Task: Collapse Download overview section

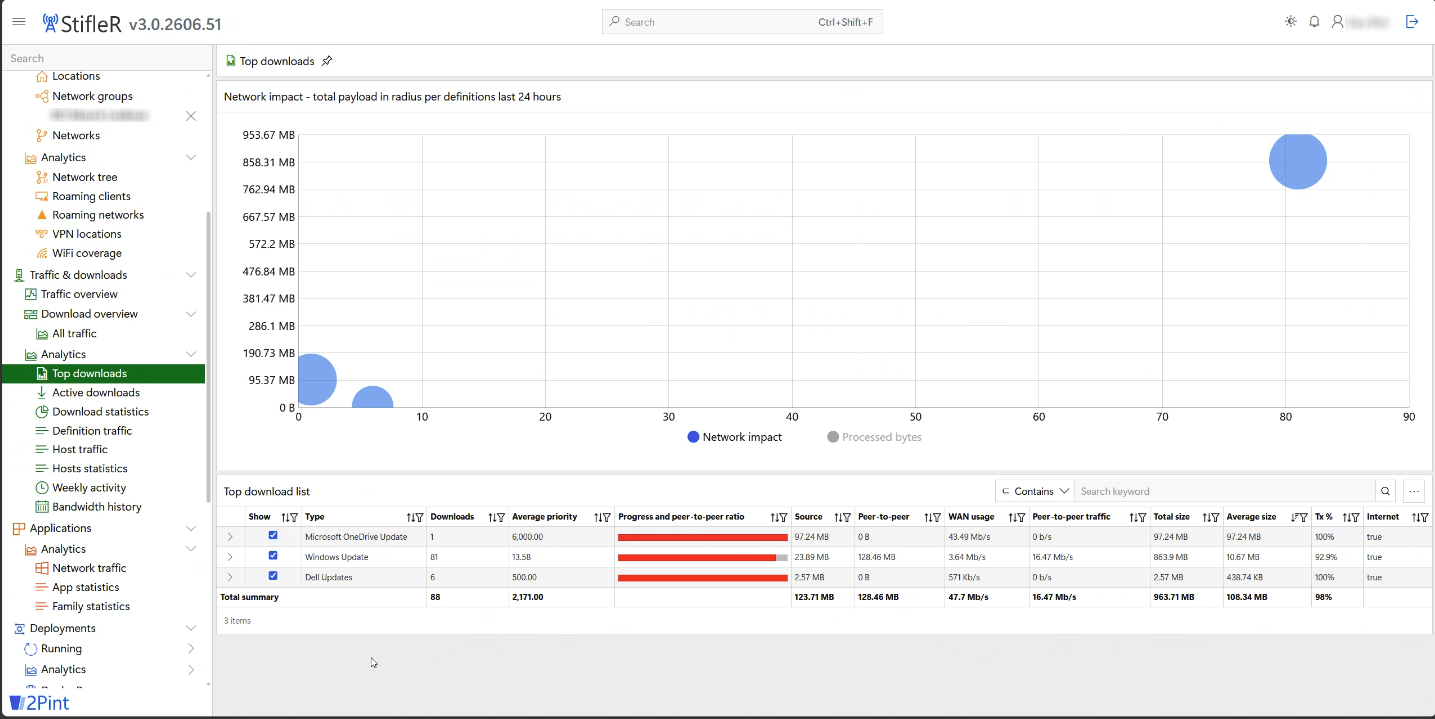Action: 191,314
